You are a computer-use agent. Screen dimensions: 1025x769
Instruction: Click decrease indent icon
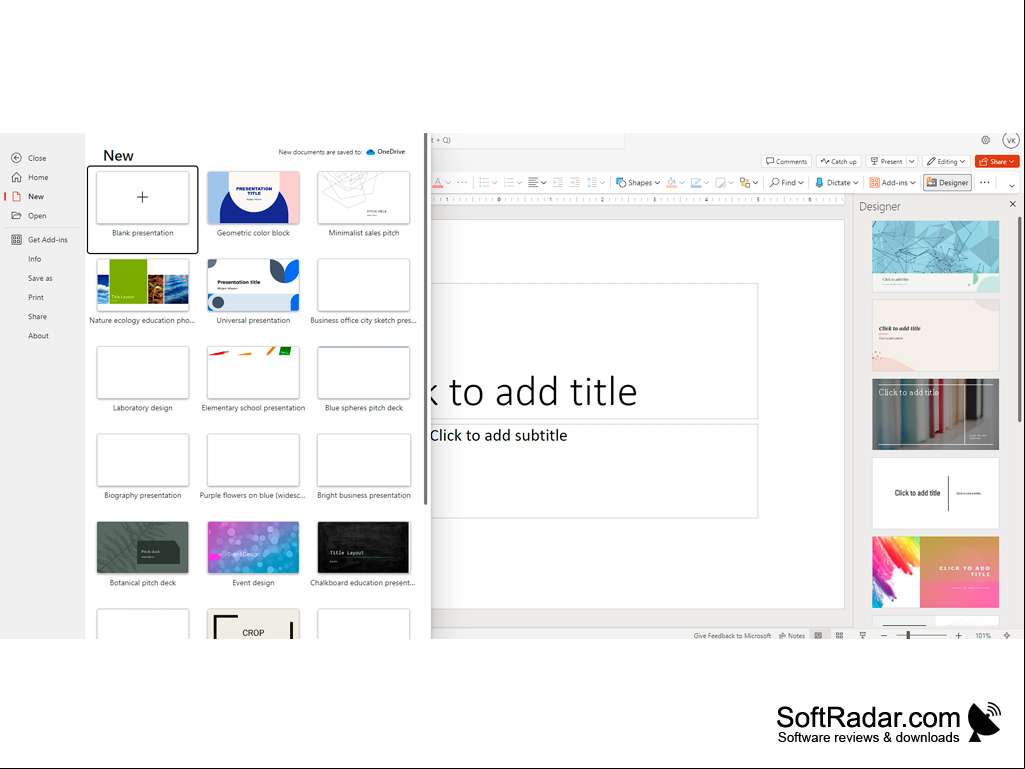[x=558, y=182]
